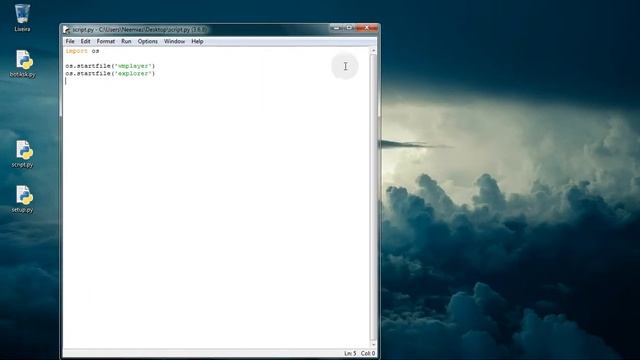Open the Help menu

click(x=197, y=41)
